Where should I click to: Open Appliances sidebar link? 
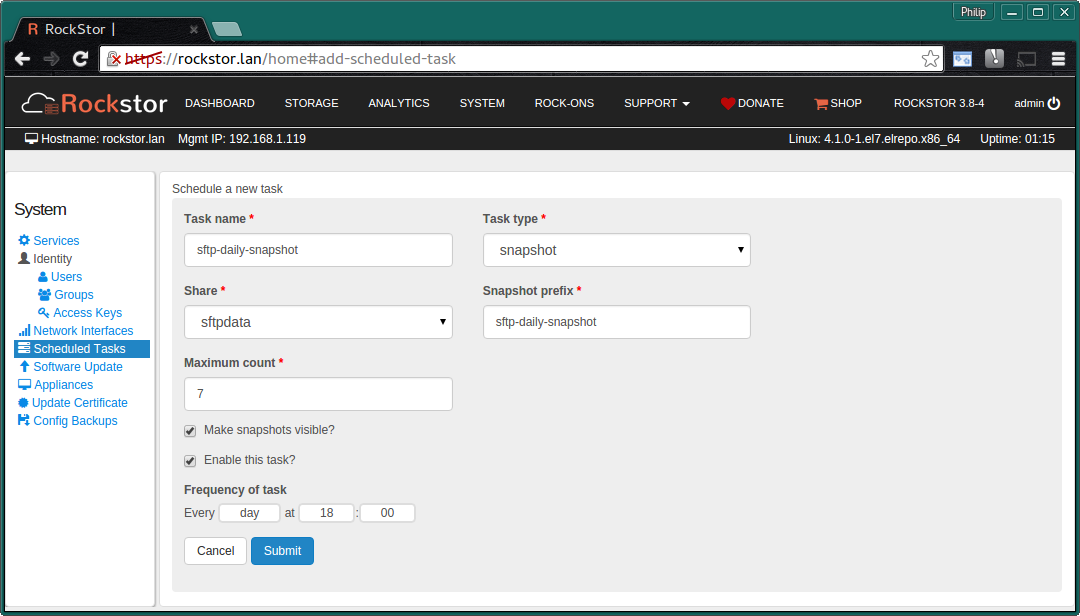pos(63,384)
